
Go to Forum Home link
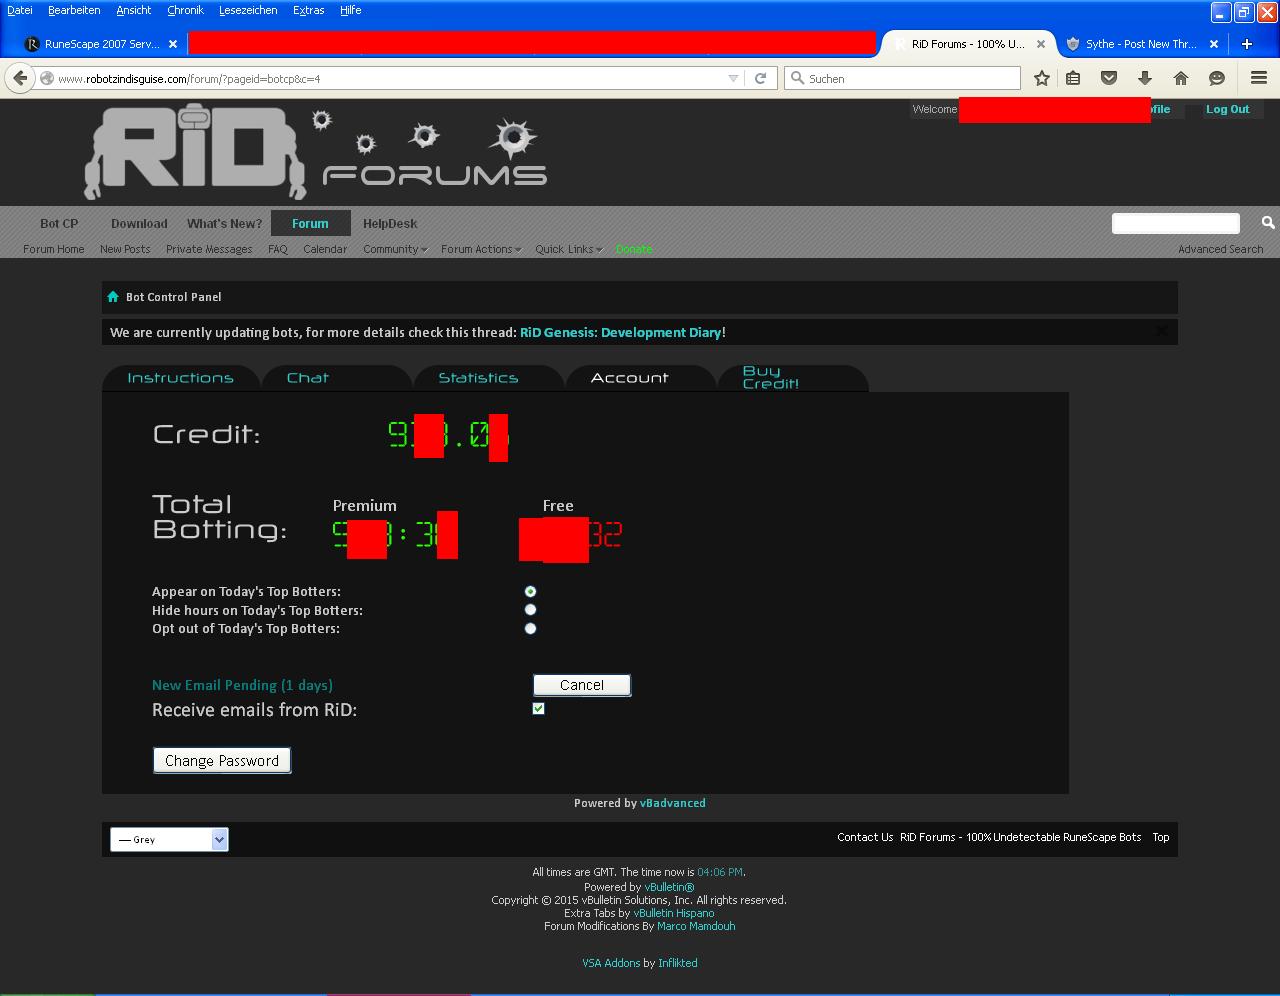tap(54, 249)
